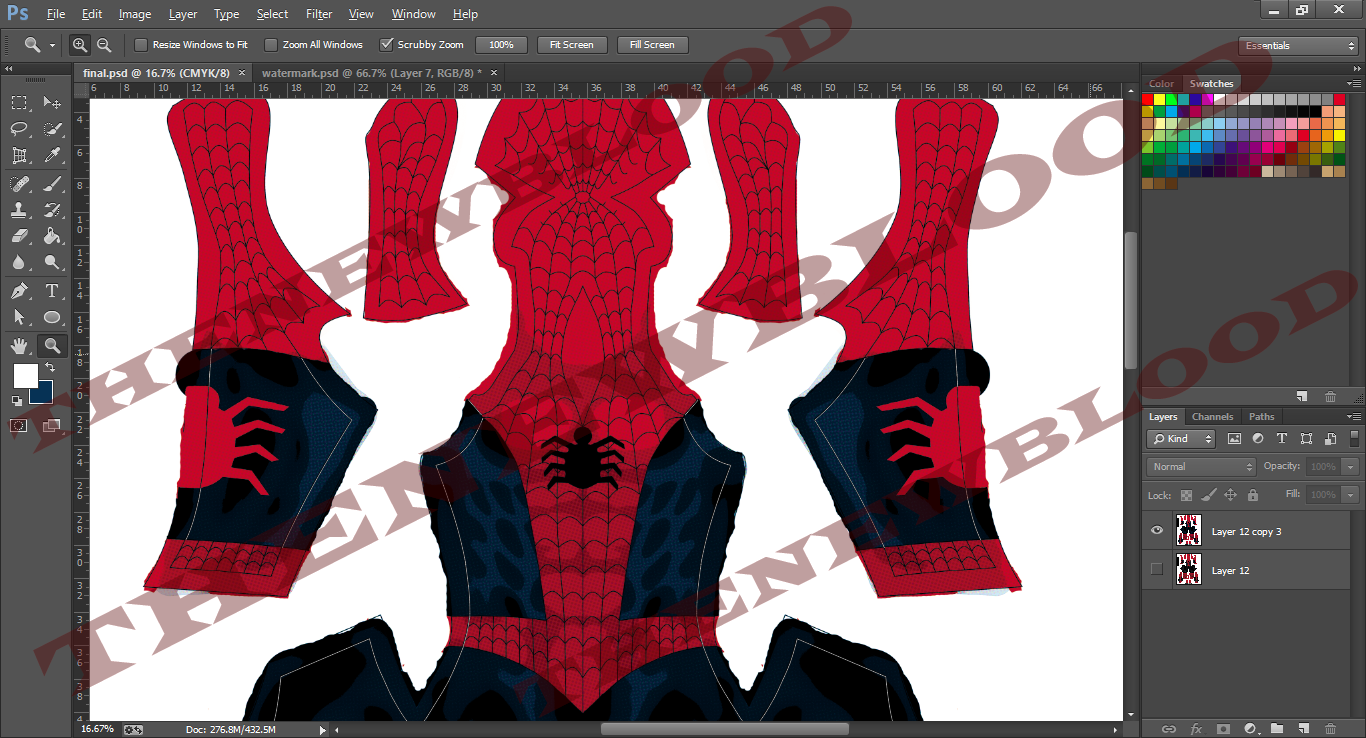Open the Essentials workspace dropdown

point(1298,46)
